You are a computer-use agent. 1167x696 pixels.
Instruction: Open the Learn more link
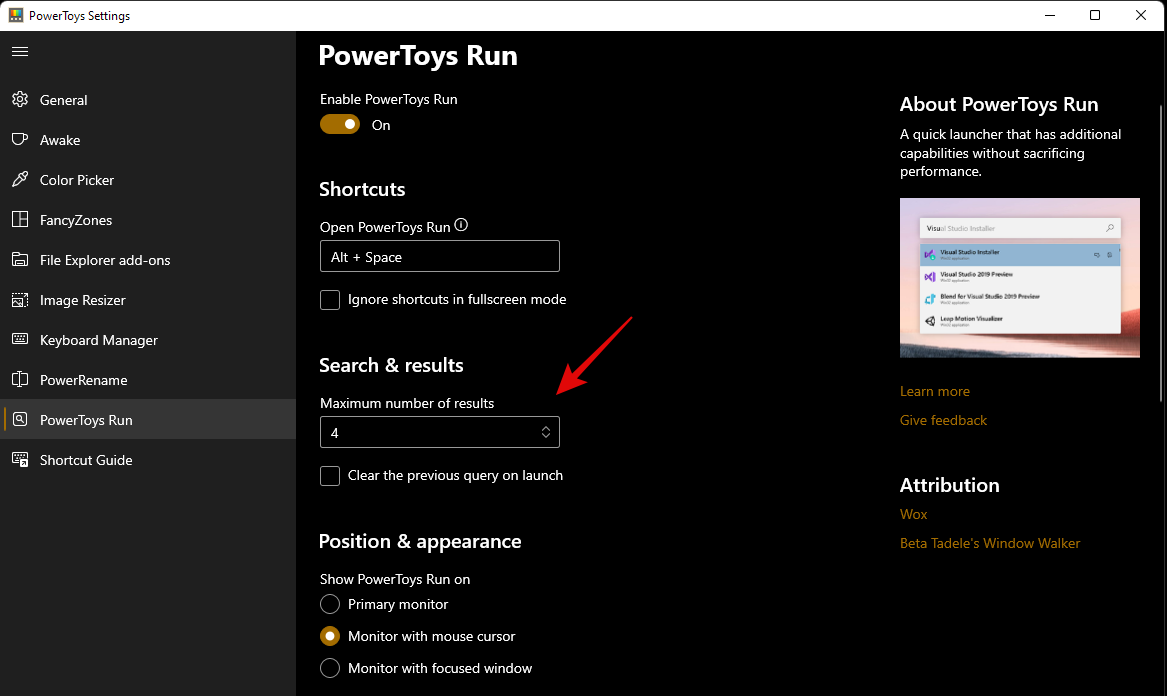(934, 391)
